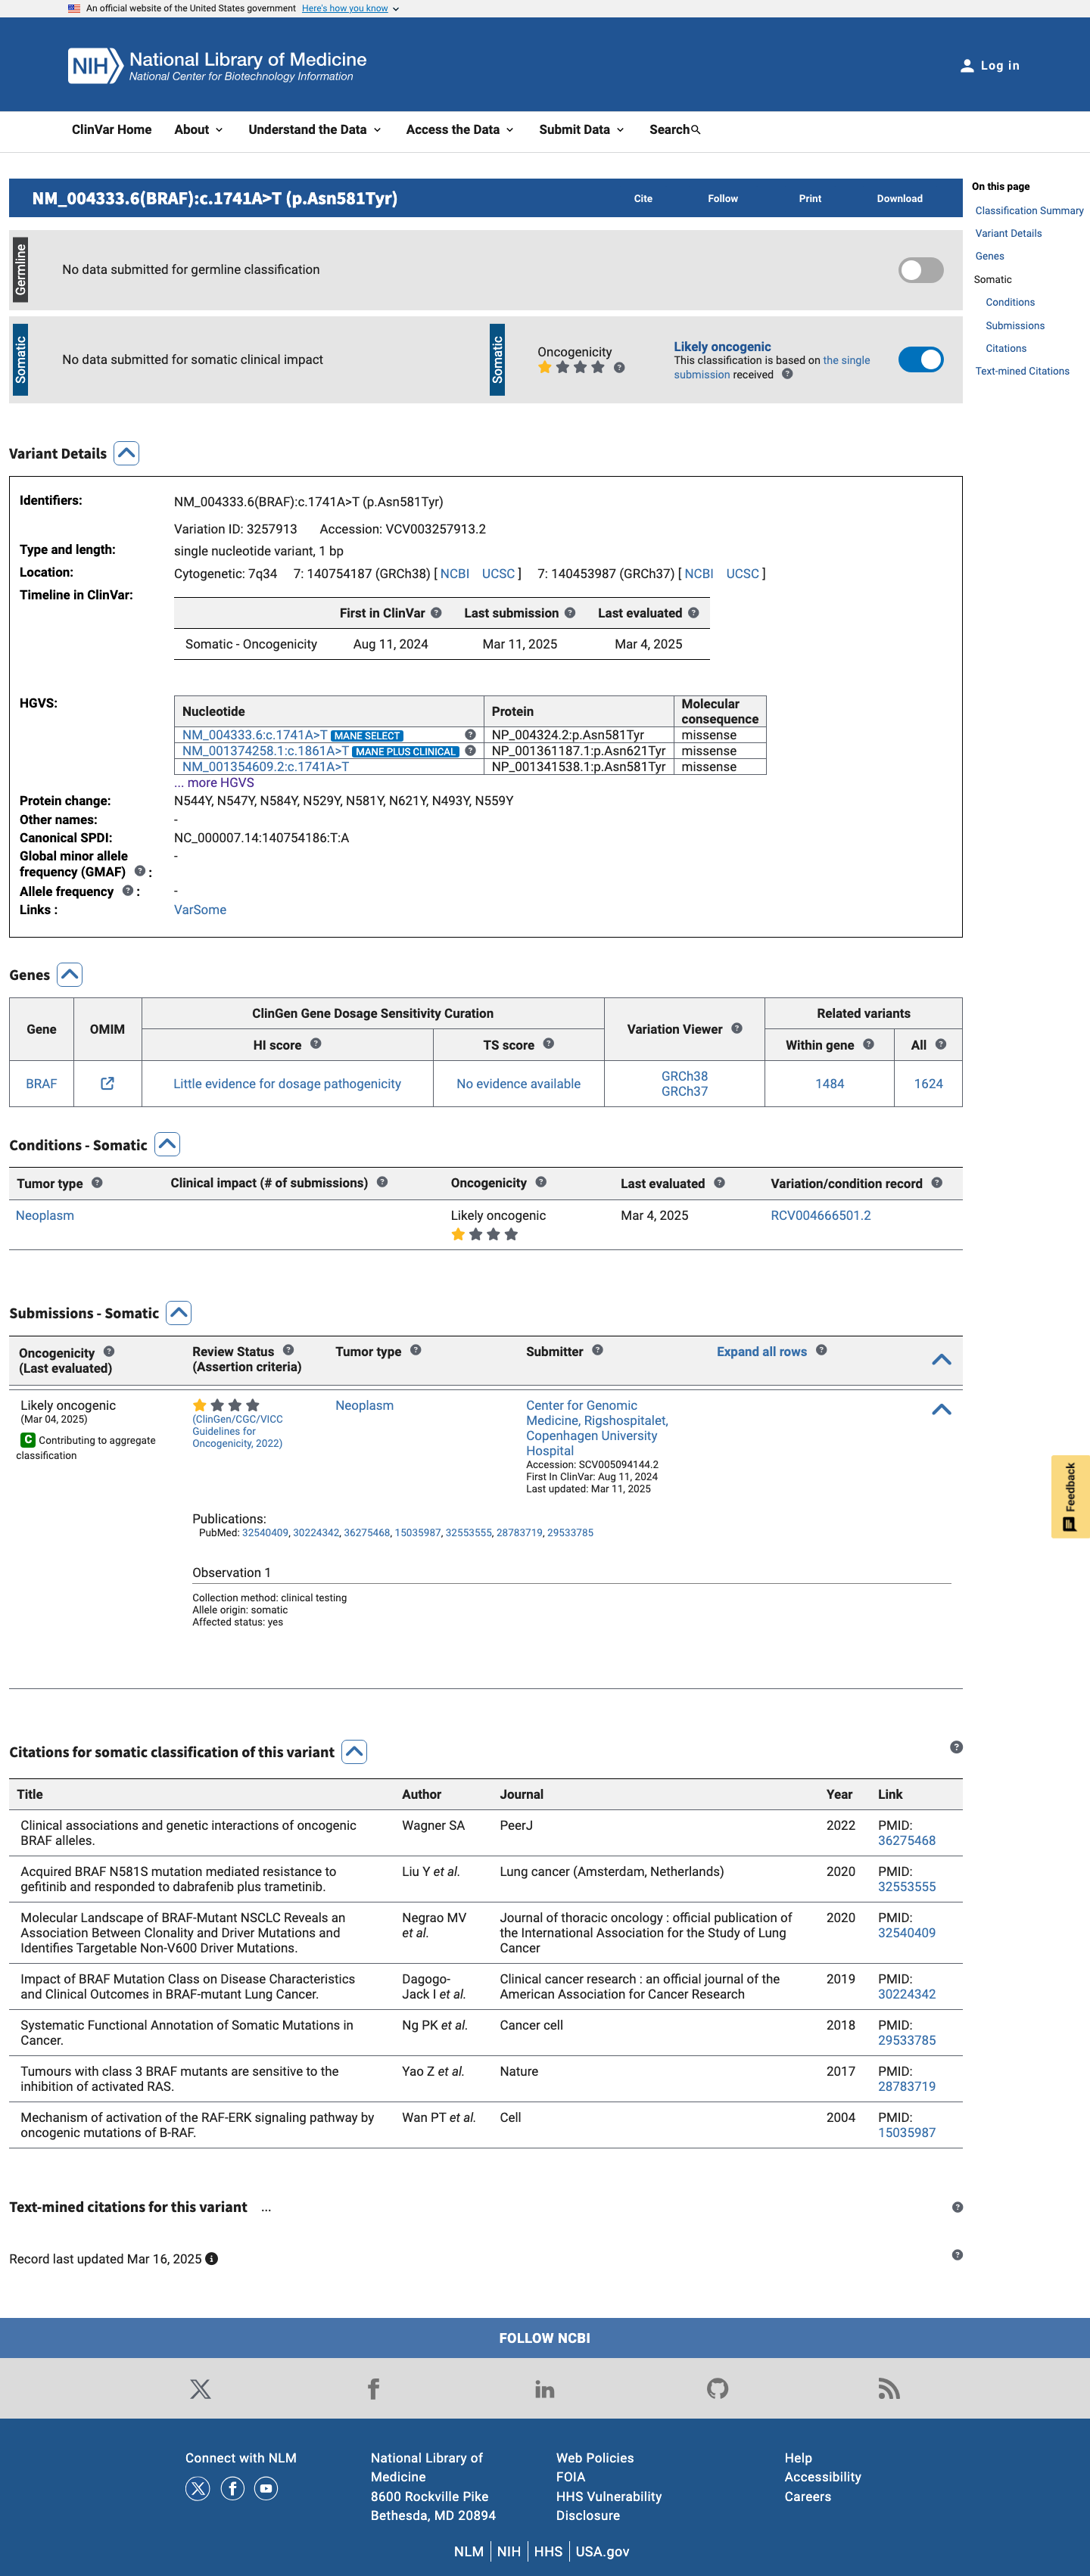Click help icon beside HI score
This screenshot has width=1090, height=2576.
[315, 1044]
